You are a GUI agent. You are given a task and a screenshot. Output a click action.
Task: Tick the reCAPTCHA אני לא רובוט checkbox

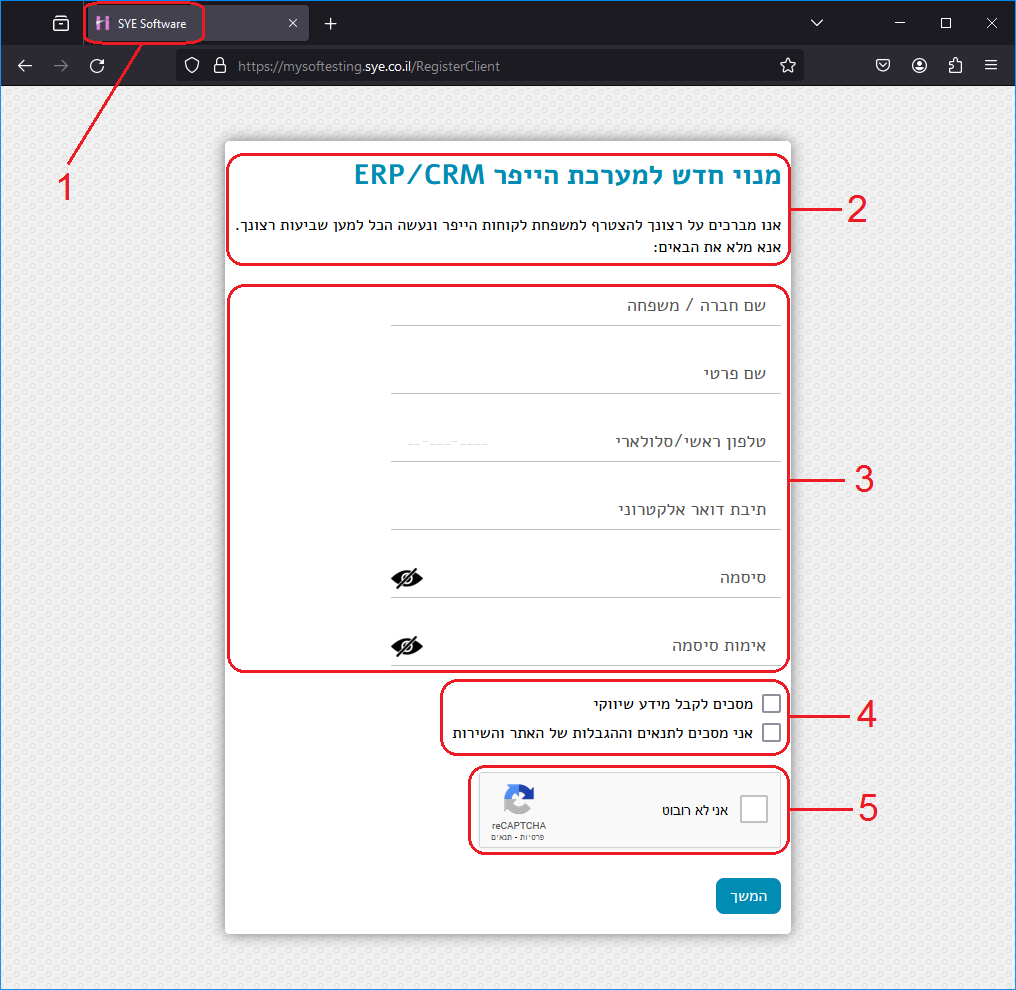point(754,809)
